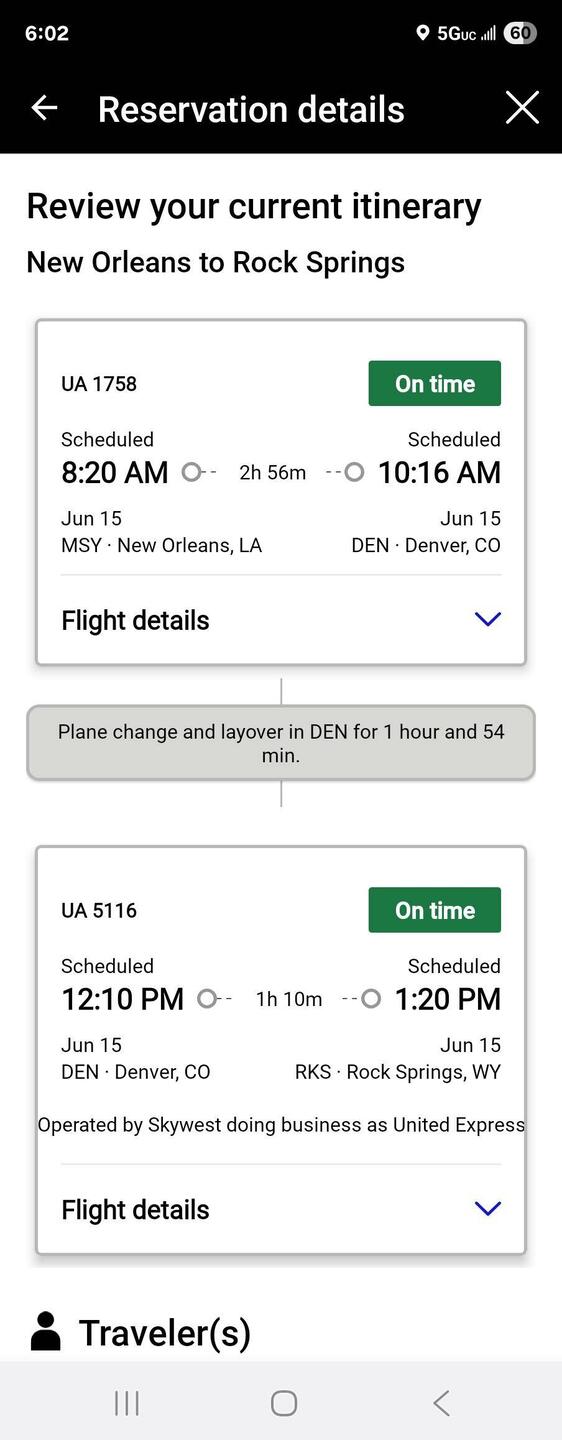Expand Flight details for UA 5116
This screenshot has height=1440, width=562.
281,1209
